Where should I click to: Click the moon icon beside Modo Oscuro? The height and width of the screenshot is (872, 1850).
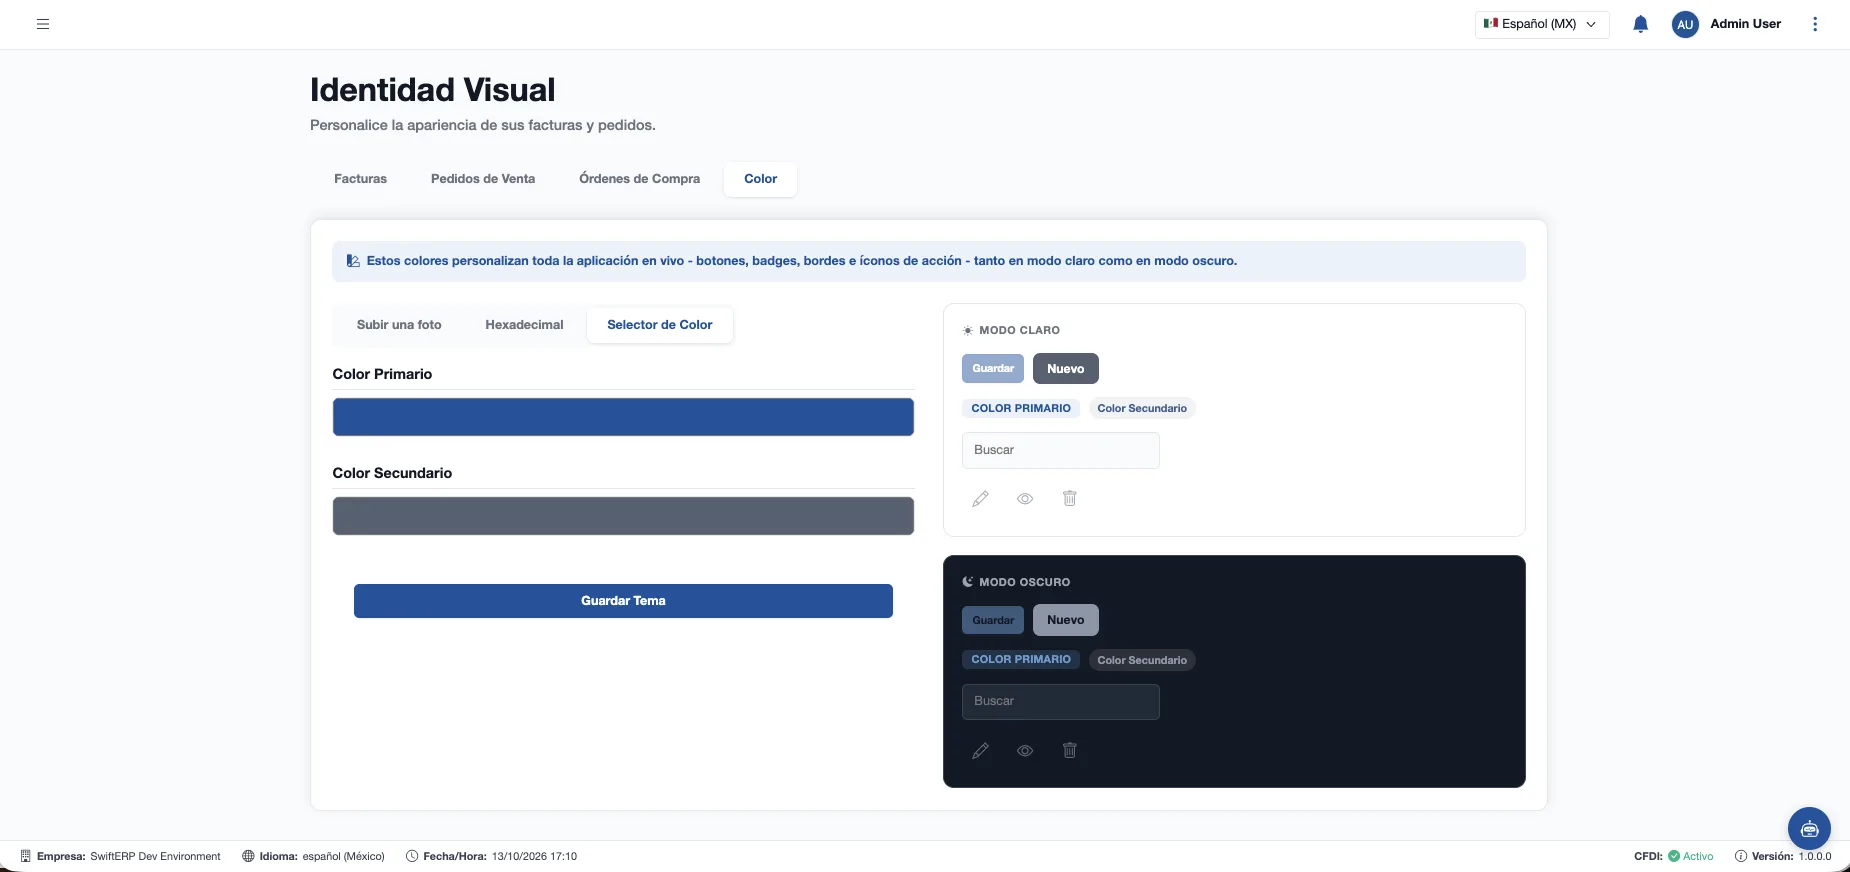[x=967, y=581]
